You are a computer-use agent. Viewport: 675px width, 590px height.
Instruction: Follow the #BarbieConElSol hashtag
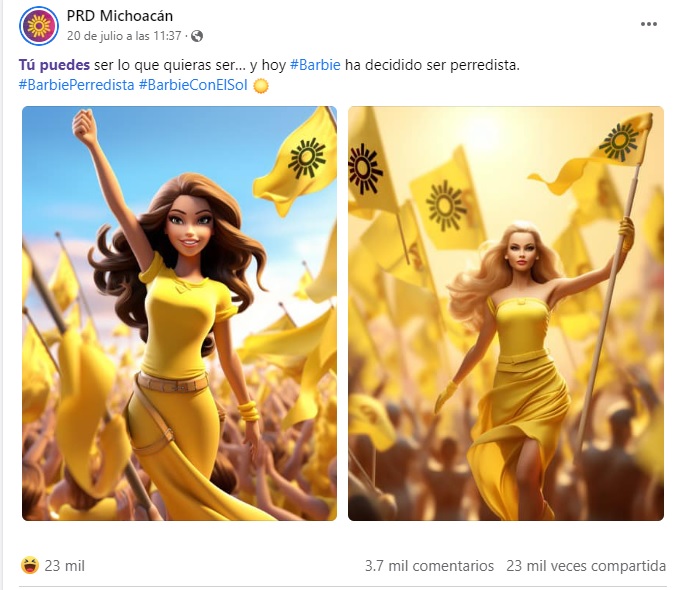(x=193, y=85)
